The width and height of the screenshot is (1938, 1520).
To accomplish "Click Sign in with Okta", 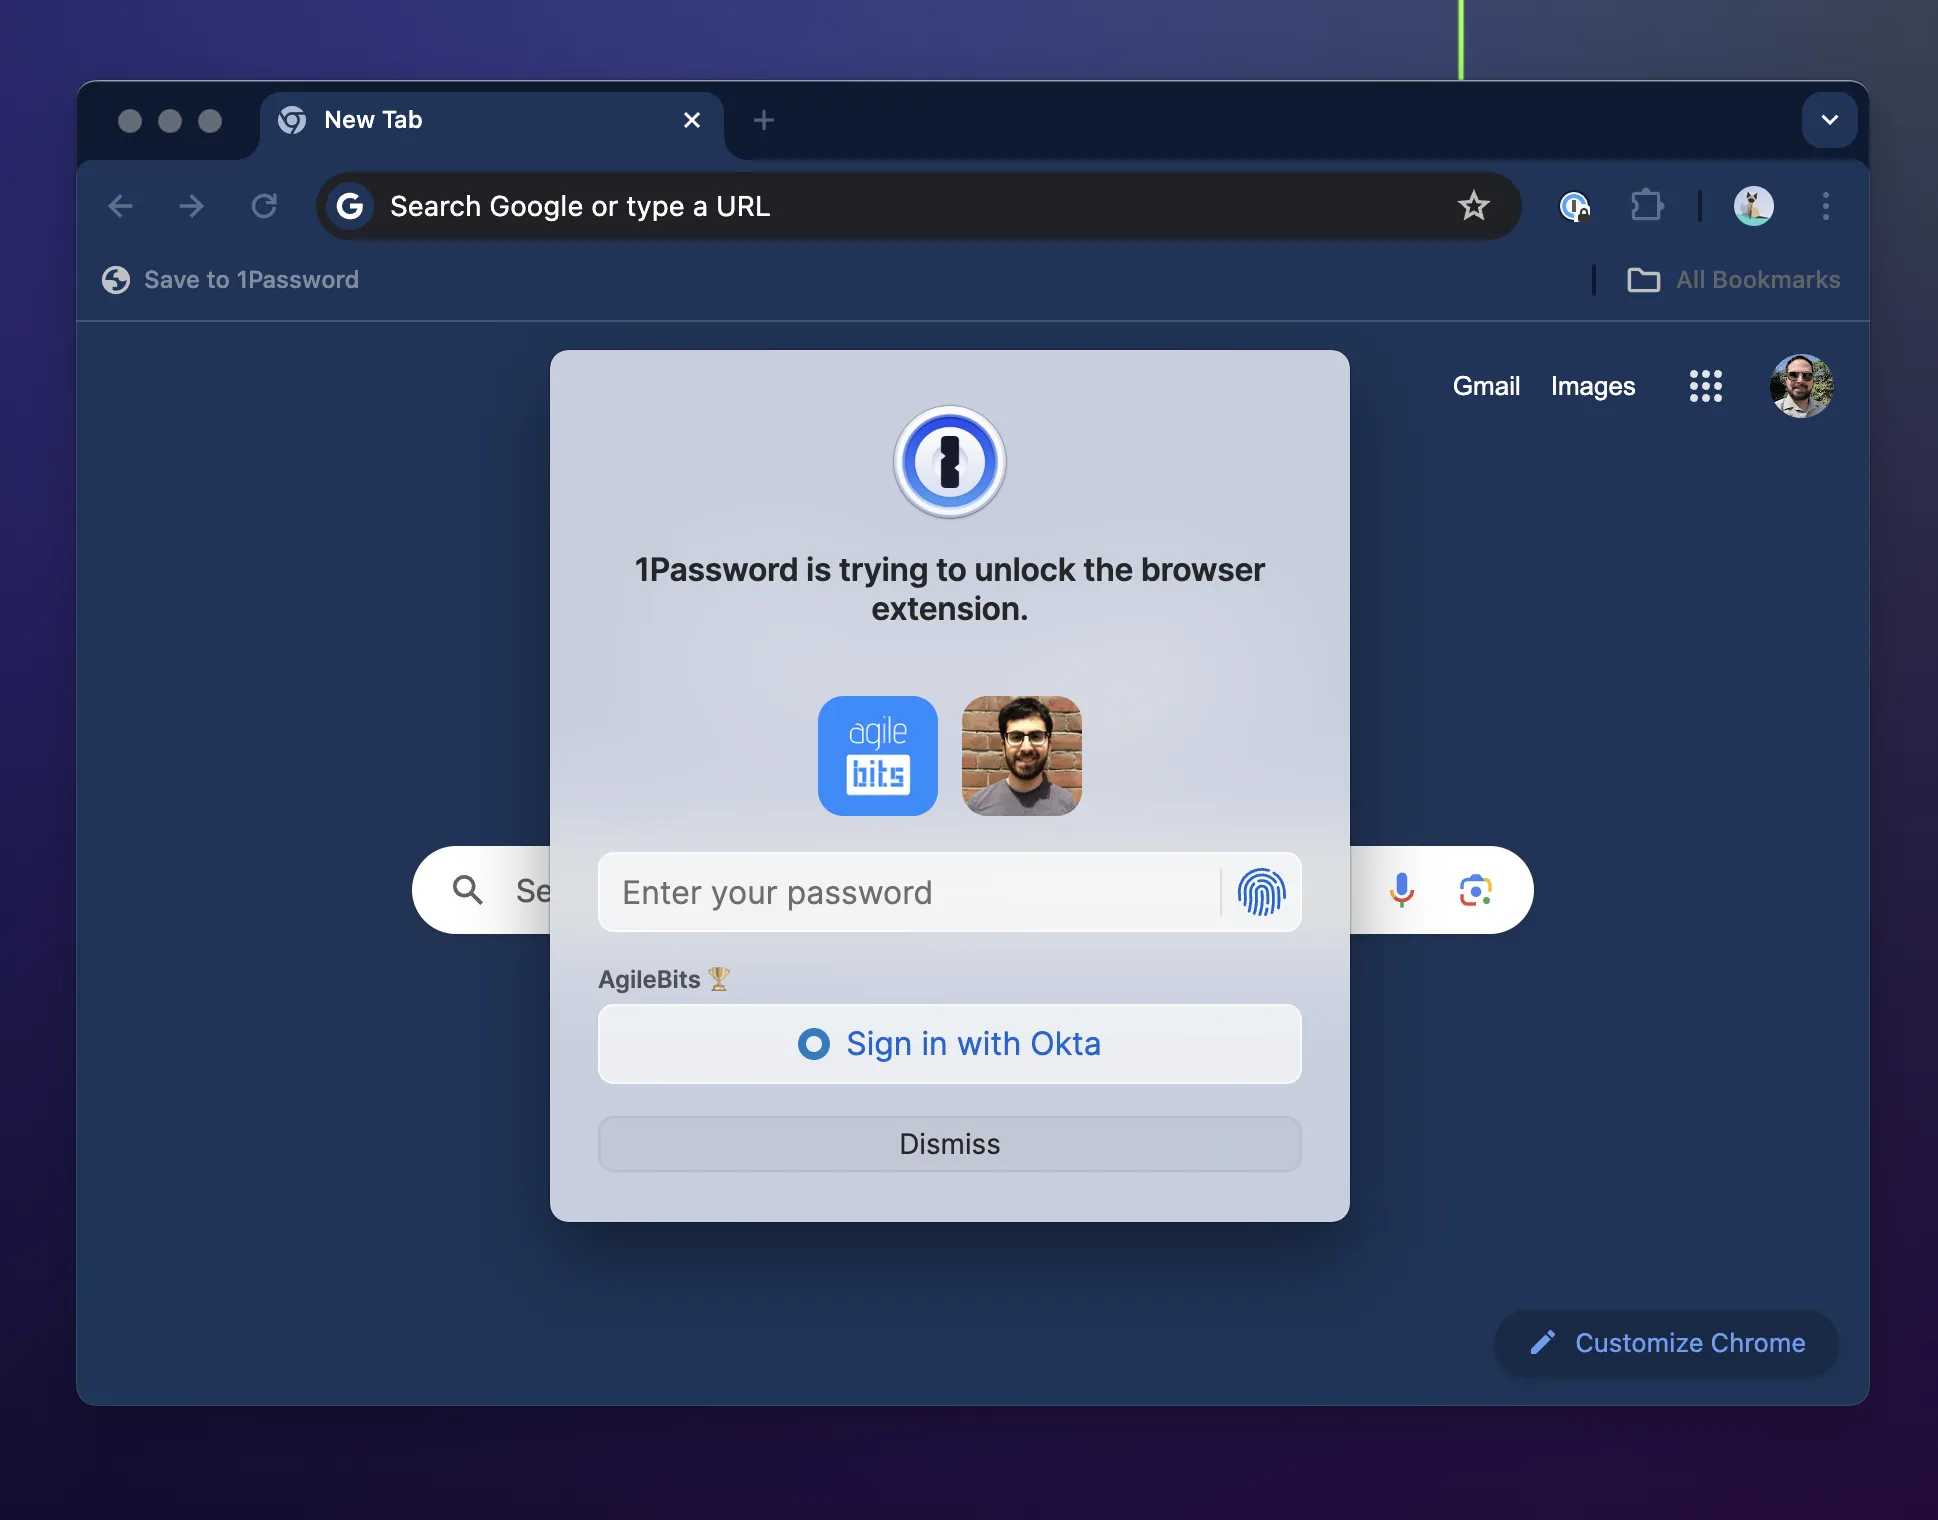I will 950,1044.
